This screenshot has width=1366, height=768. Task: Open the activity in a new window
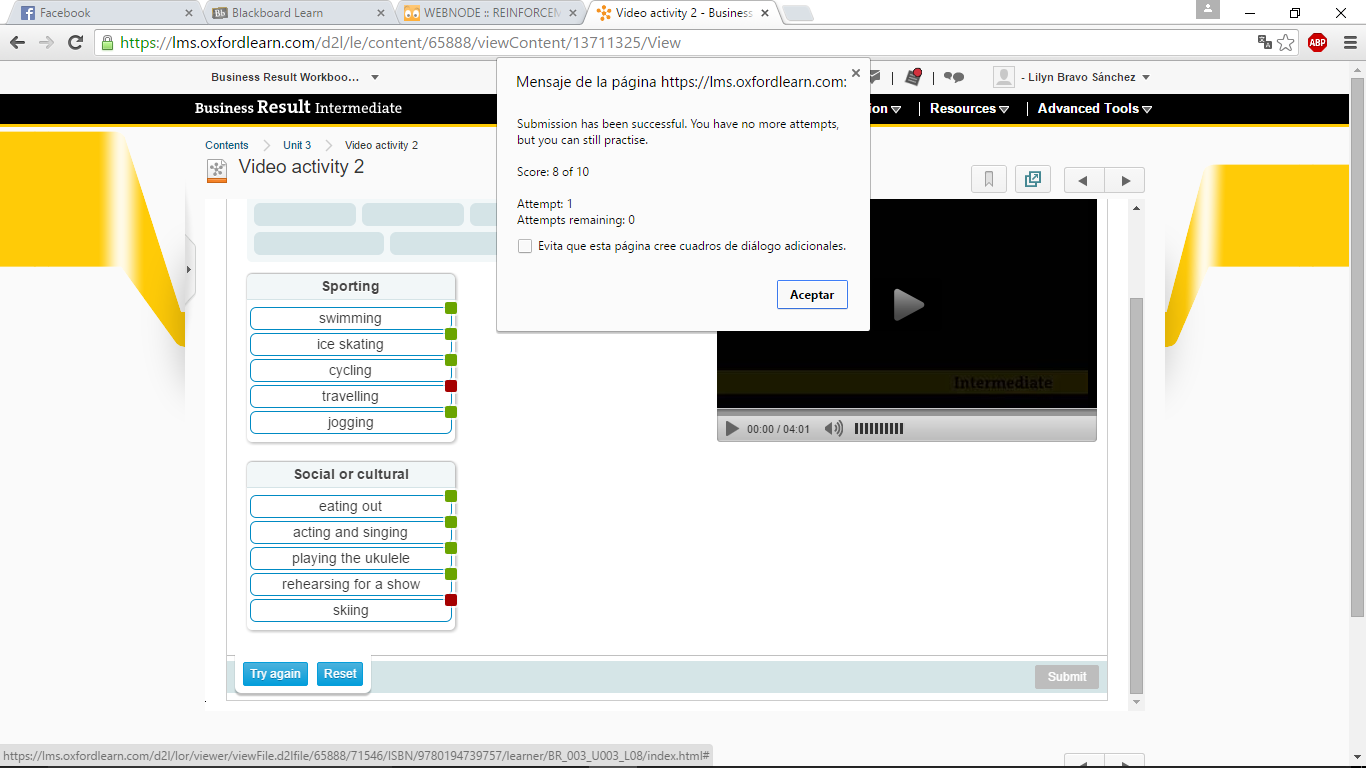pos(1032,180)
